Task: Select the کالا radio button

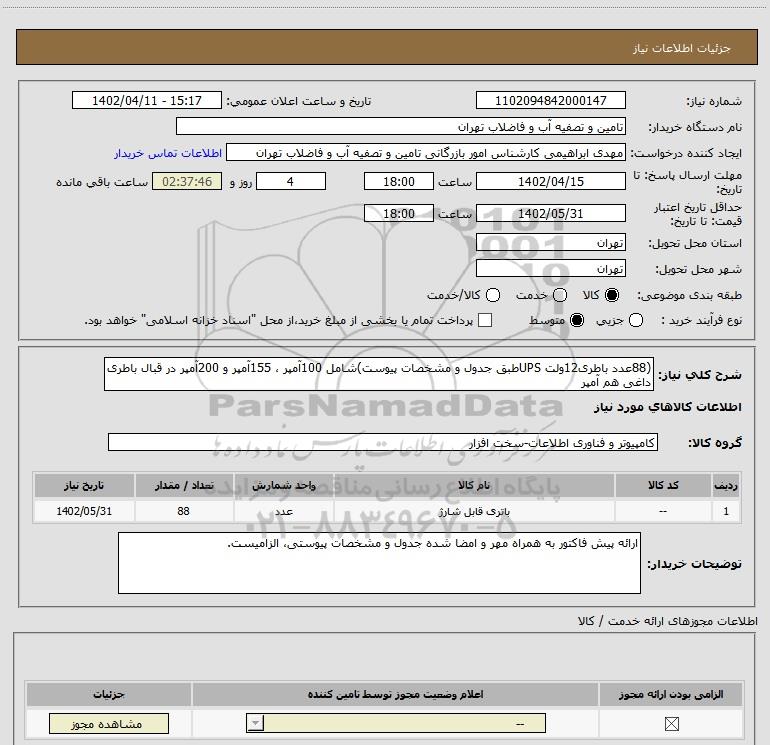Action: click(612, 295)
